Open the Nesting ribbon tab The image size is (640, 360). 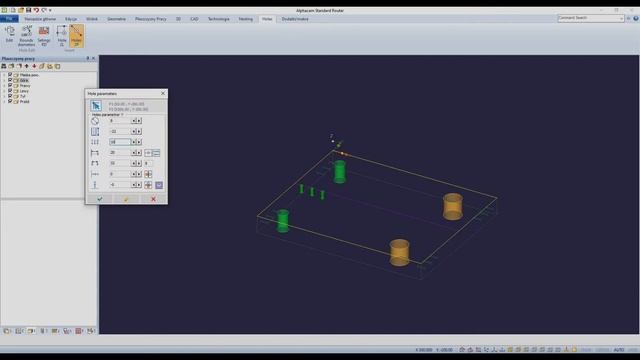pyautogui.click(x=246, y=19)
